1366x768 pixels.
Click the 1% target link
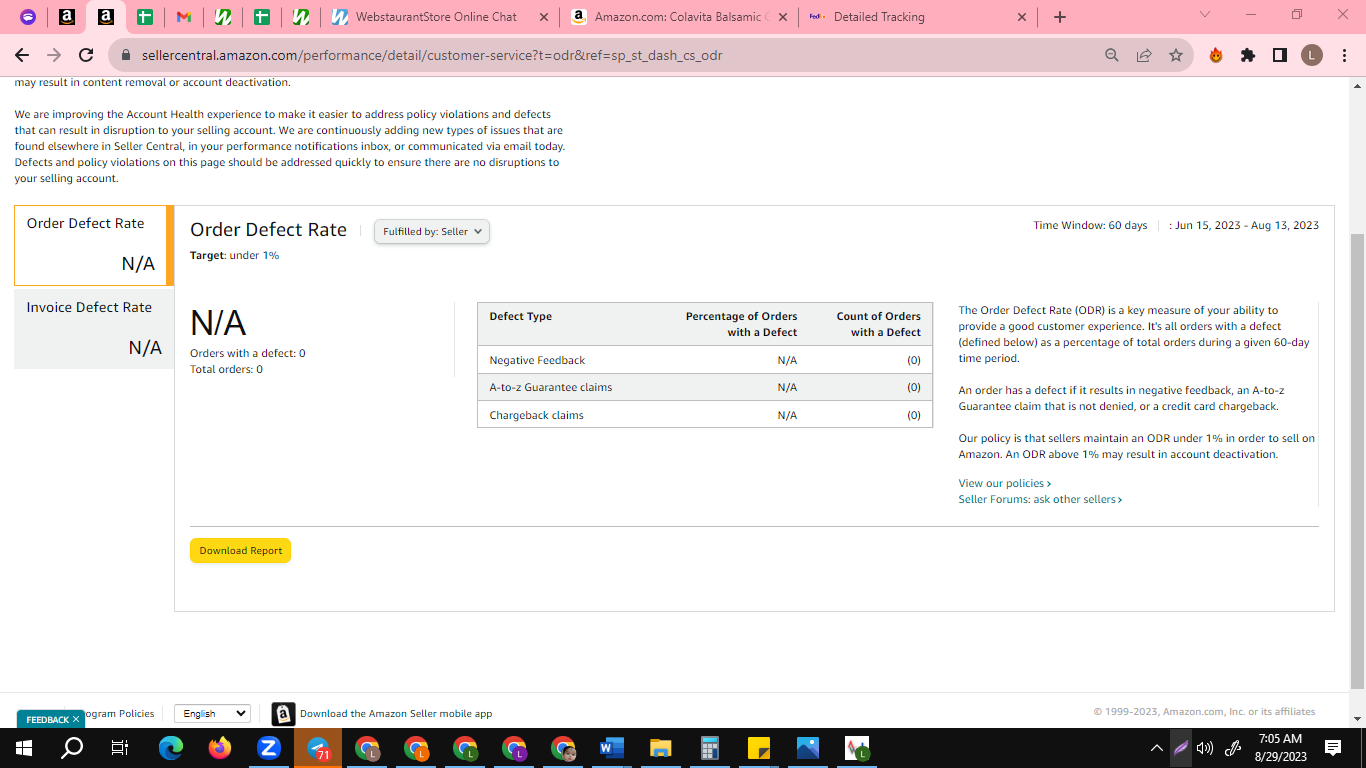[271, 255]
